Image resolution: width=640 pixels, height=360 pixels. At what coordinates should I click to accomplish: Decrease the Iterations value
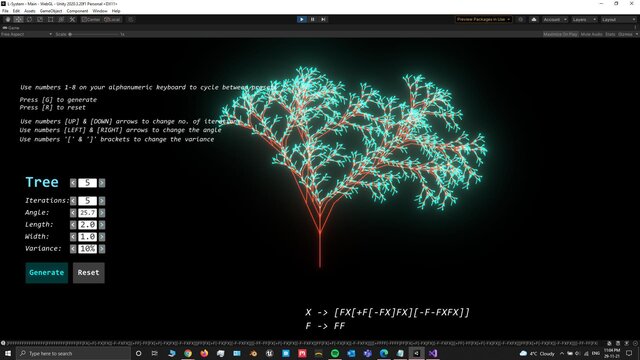point(73,201)
